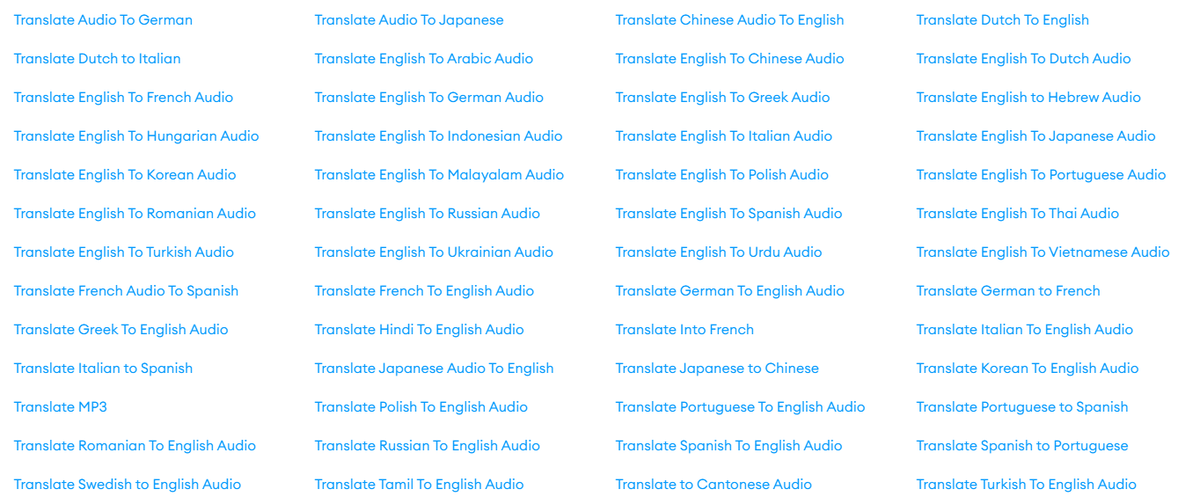Click the Translate Italian to Spanish link
The image size is (1200, 504).
(103, 369)
